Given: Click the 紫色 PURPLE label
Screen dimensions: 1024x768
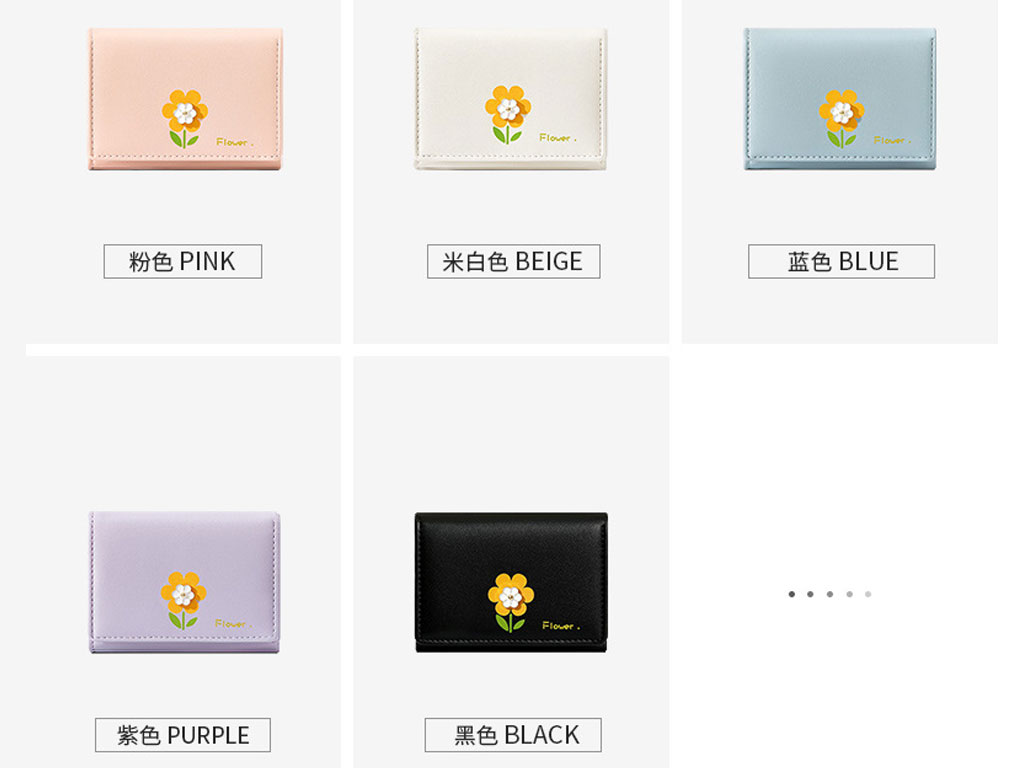Looking at the screenshot, I should point(183,735).
